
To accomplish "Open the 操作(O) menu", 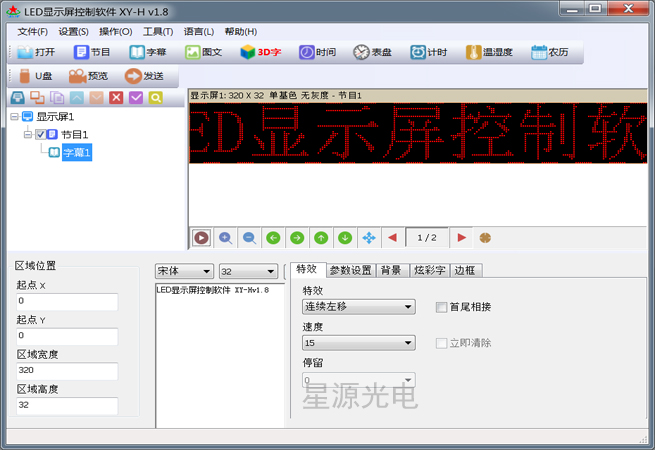I will 115,32.
